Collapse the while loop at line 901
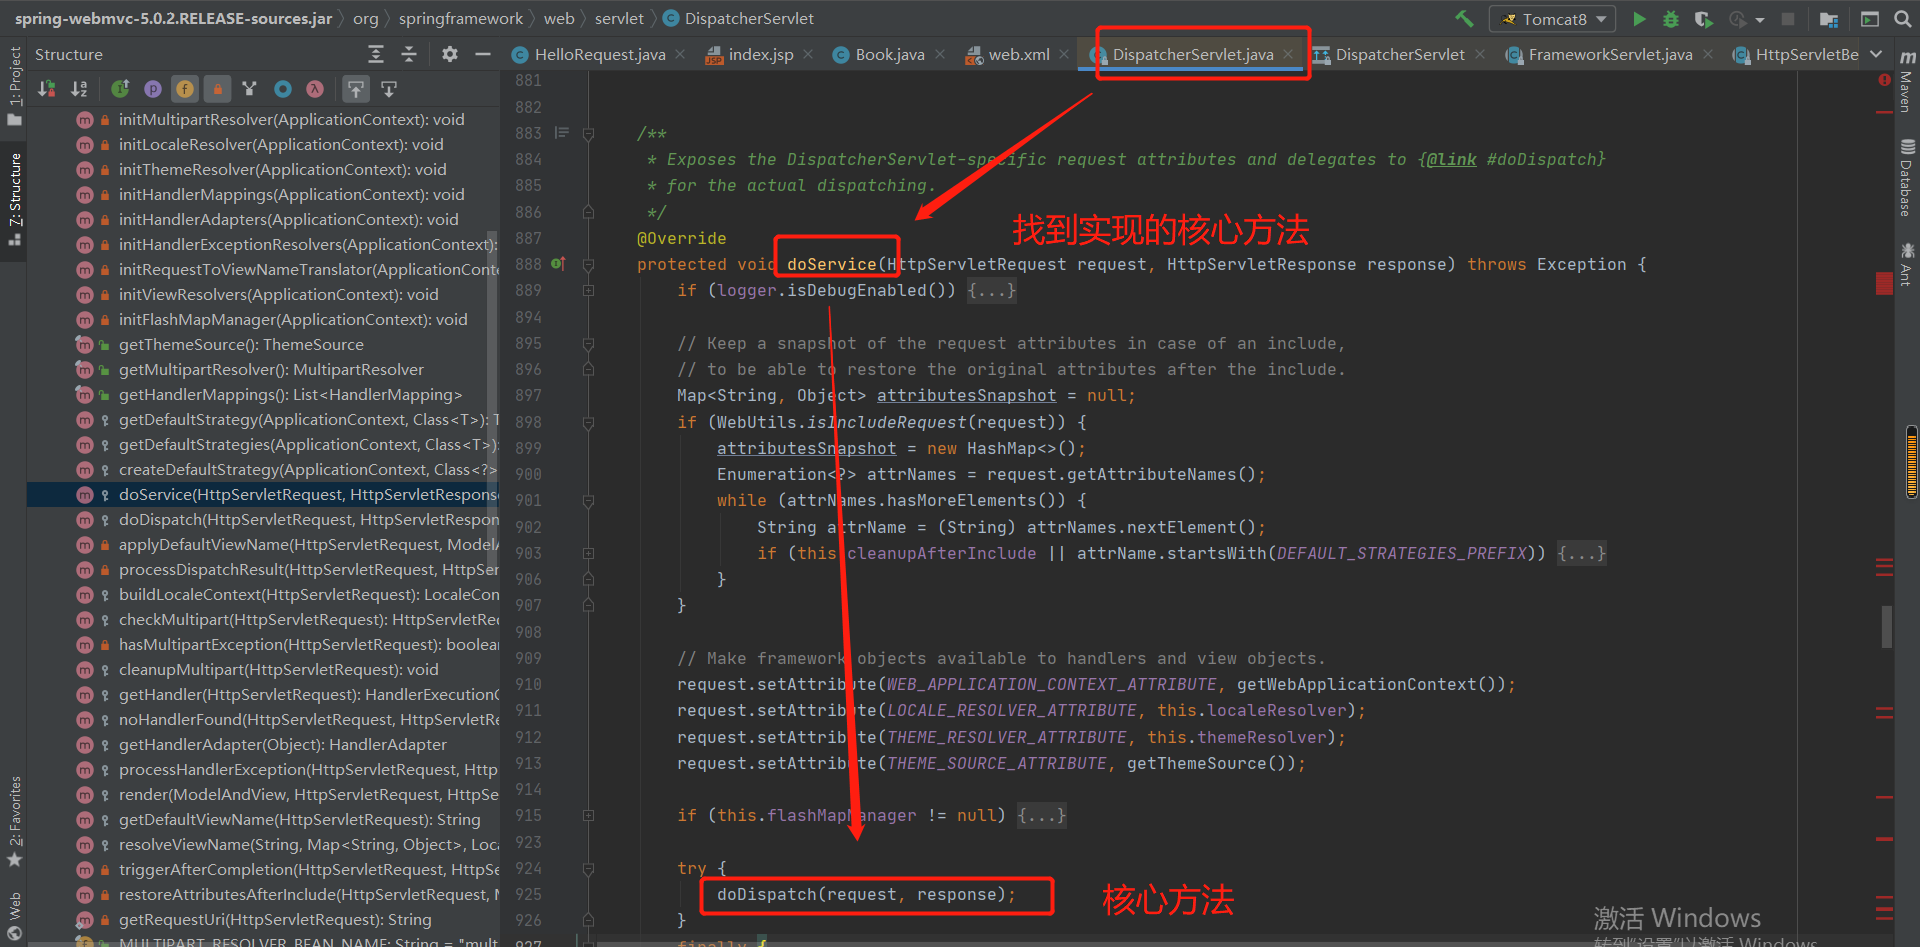The image size is (1920, 947). (588, 500)
